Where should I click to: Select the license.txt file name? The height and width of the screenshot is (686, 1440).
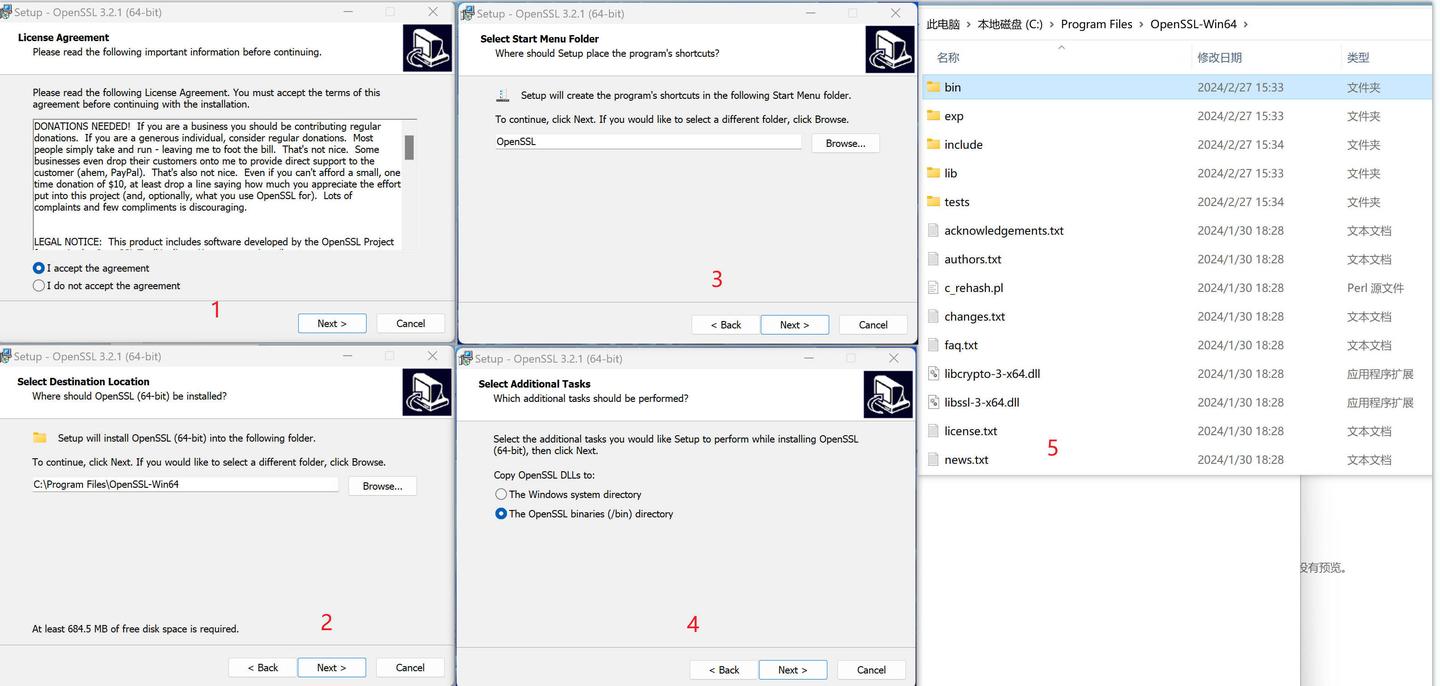pos(970,431)
